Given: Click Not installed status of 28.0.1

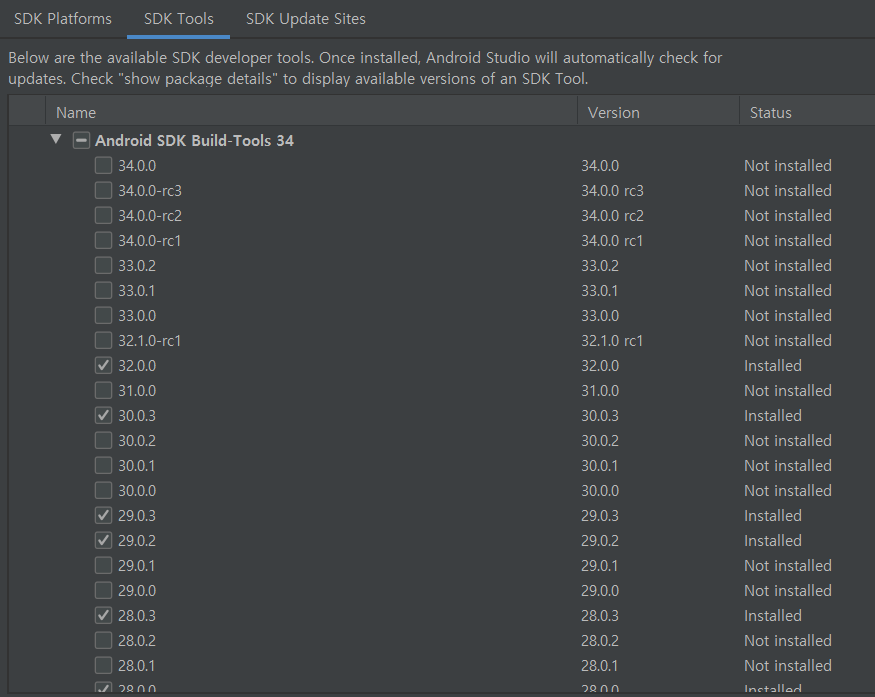Looking at the screenshot, I should point(788,666).
